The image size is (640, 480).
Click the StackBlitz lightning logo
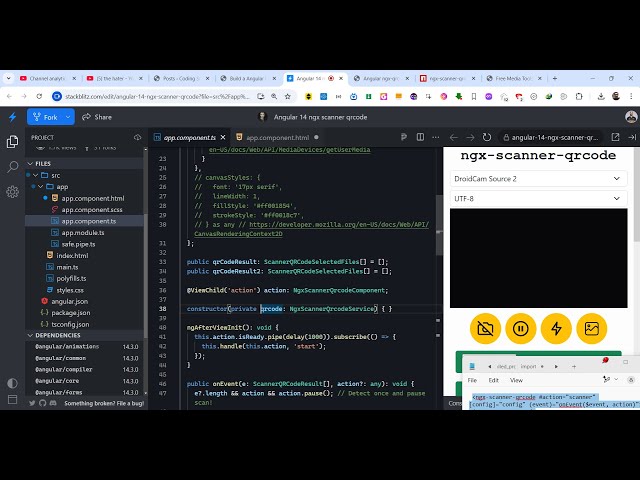[12, 116]
